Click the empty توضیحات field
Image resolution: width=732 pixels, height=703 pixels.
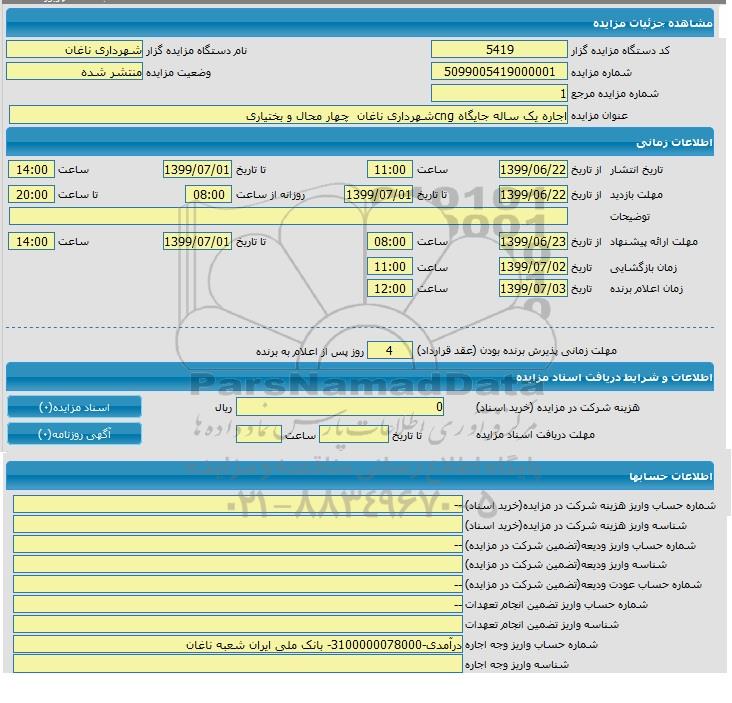(289, 216)
